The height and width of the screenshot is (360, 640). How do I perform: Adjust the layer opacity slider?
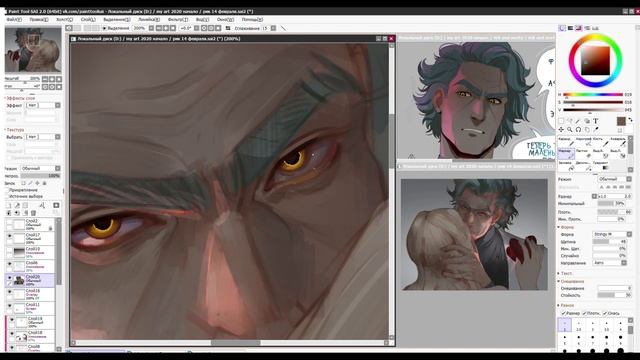pyautogui.click(x=40, y=176)
